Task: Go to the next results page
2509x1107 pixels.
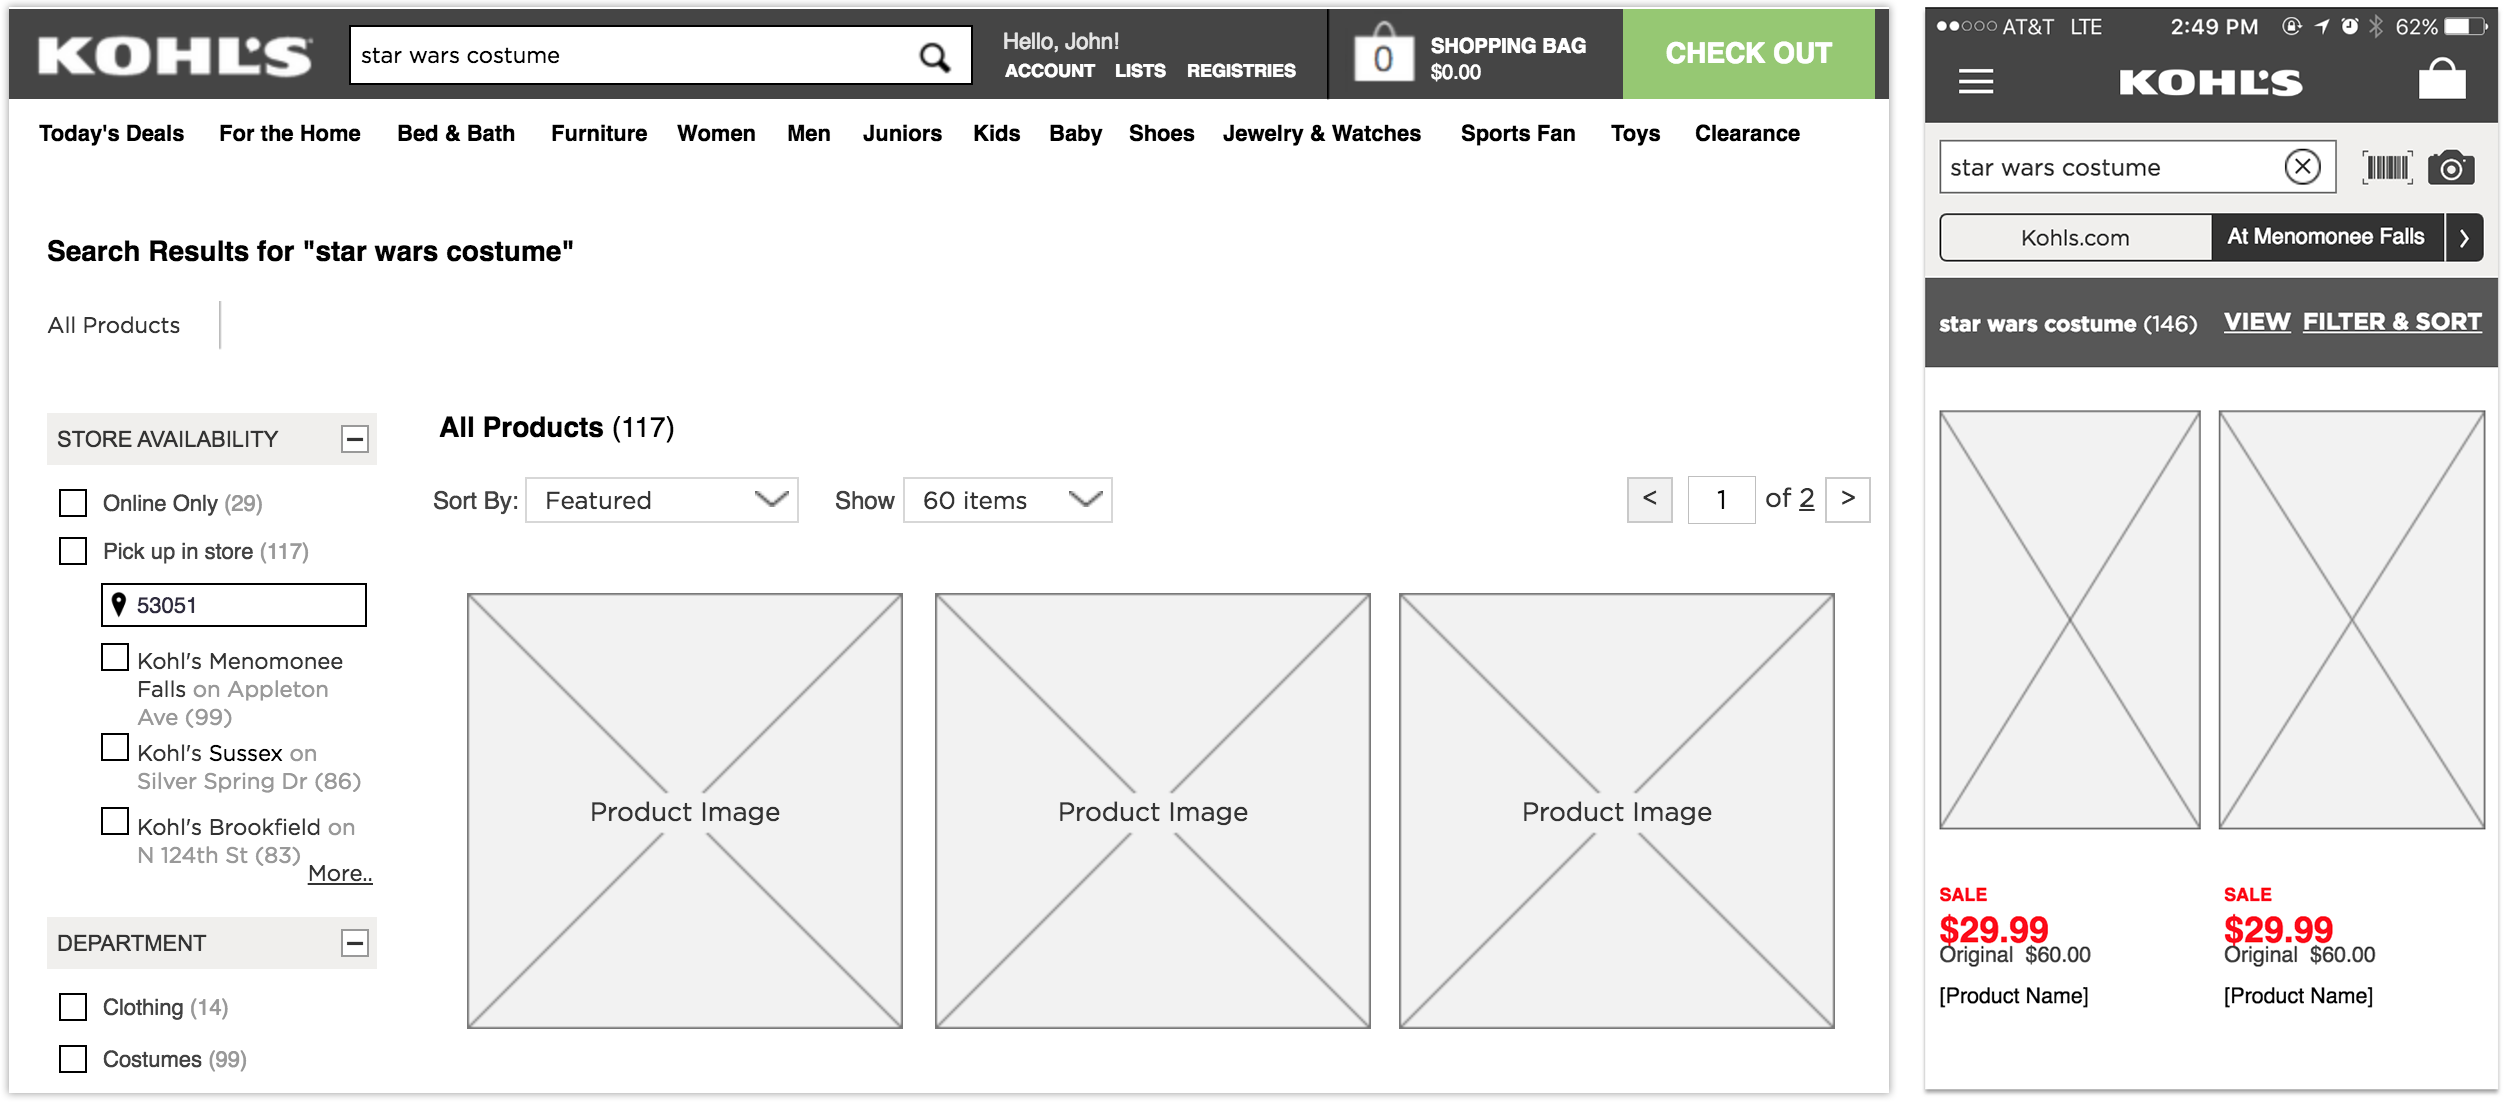Action: click(x=1848, y=499)
